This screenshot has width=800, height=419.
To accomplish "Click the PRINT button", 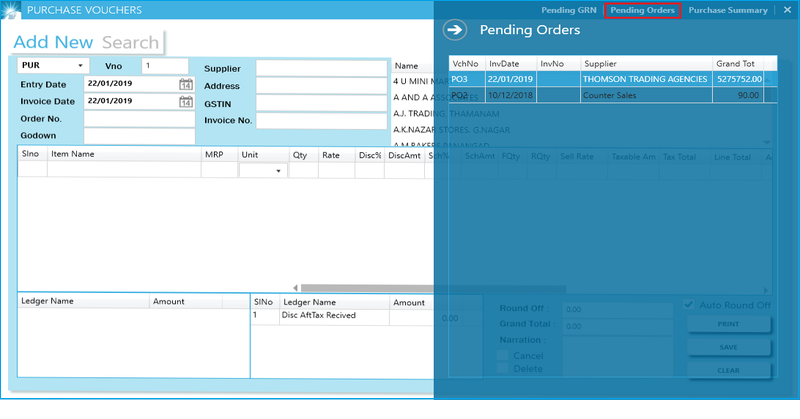I will tap(728, 324).
